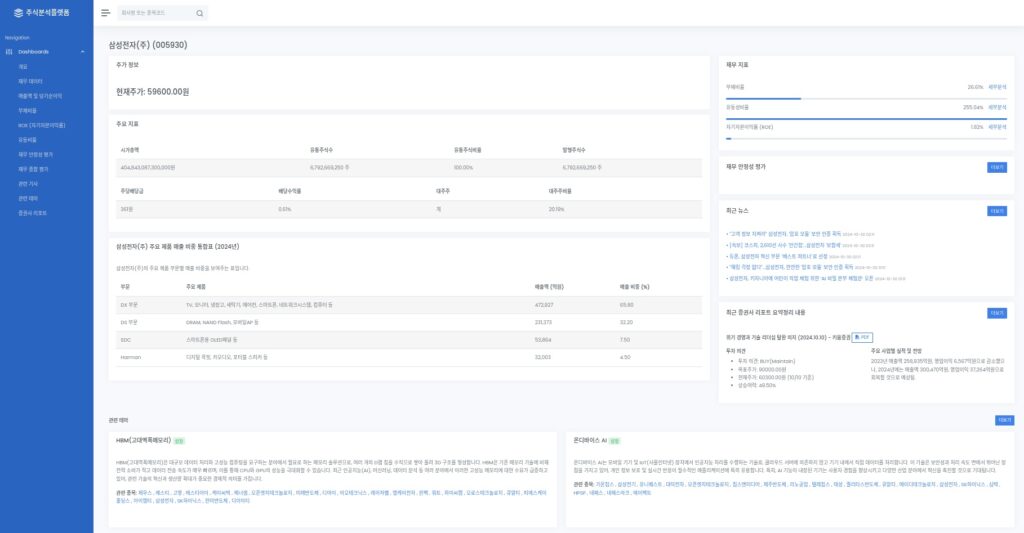Click 더보기 in the 최근 뉴스 card
Image resolution: width=1024 pixels, height=533 pixels.
coord(997,211)
